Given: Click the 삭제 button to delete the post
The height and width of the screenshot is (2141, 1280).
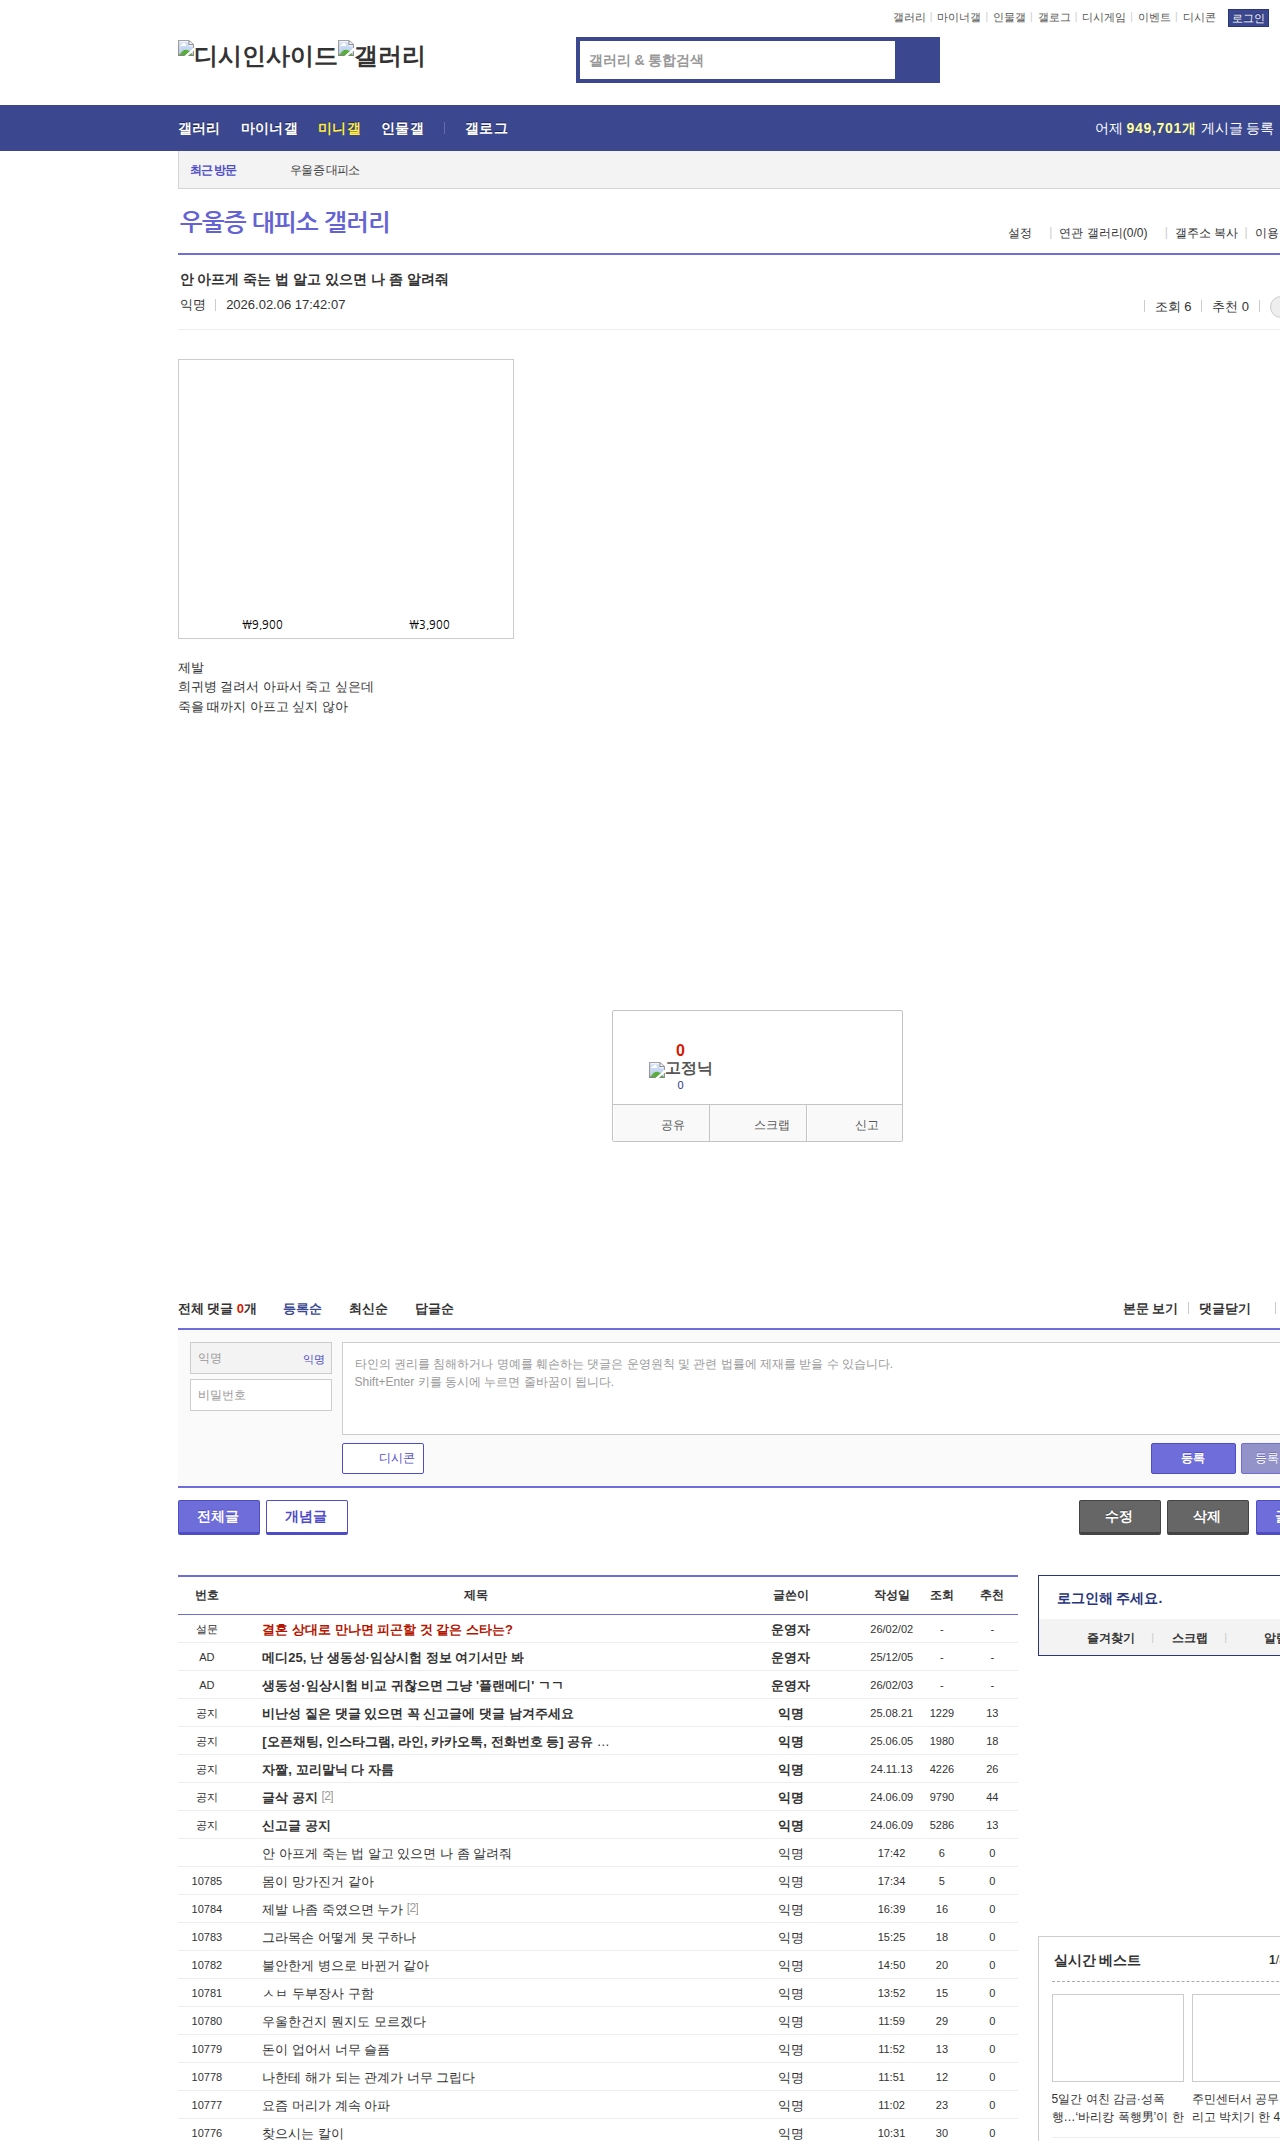Looking at the screenshot, I should [x=1208, y=1517].
